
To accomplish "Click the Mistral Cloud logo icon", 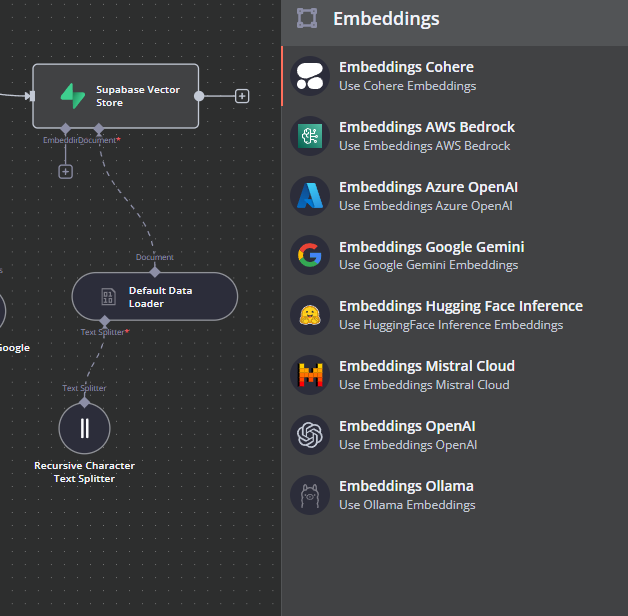I will [310, 375].
